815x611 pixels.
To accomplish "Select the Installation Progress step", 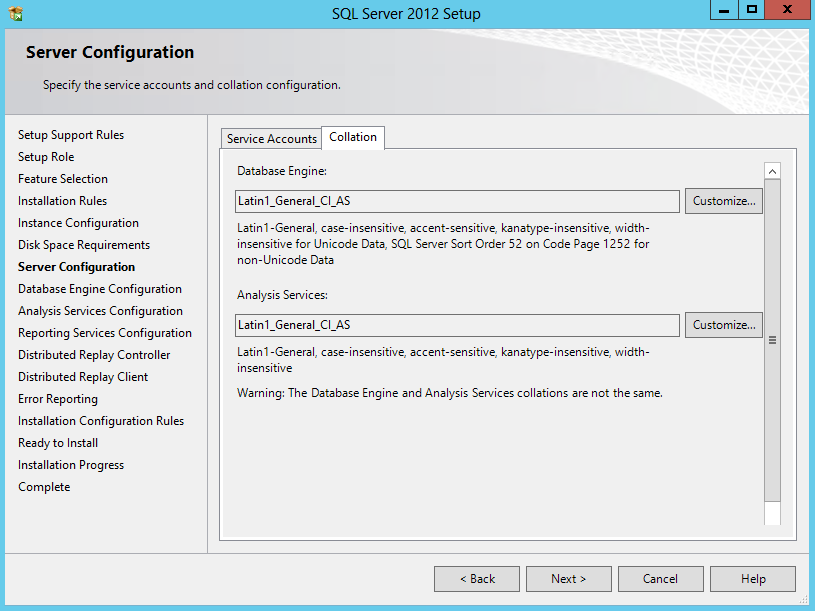I will (71, 465).
